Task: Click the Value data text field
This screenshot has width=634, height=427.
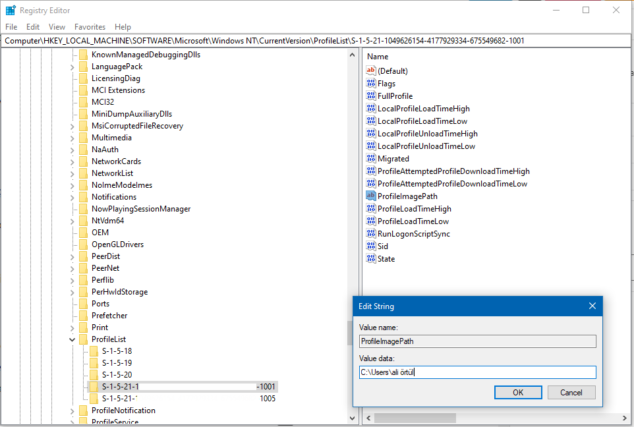Action: [x=476, y=372]
